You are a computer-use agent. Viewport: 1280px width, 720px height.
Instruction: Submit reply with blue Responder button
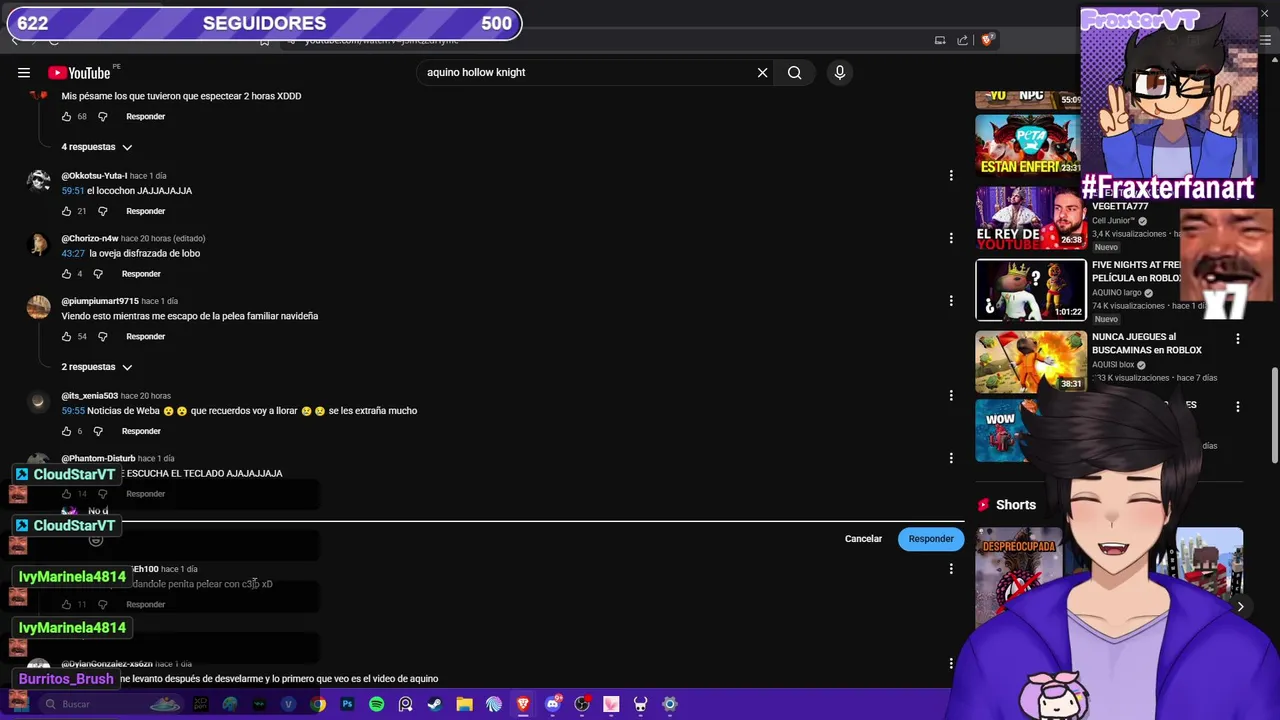click(931, 539)
